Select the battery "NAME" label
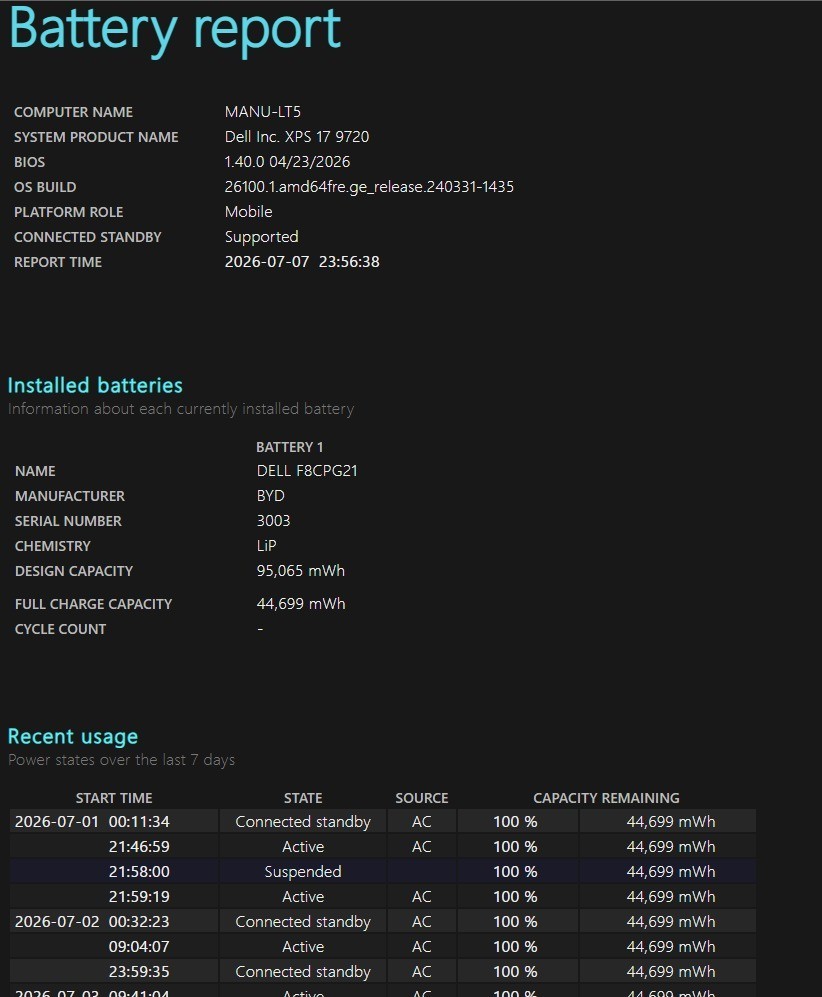The height and width of the screenshot is (997, 822). 35,471
